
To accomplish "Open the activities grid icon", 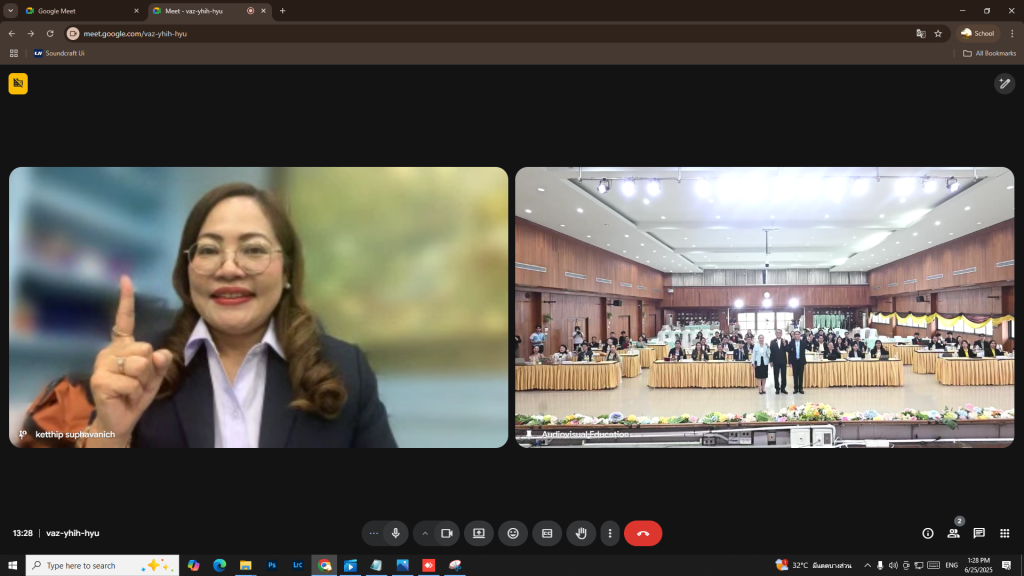I will [x=1005, y=533].
